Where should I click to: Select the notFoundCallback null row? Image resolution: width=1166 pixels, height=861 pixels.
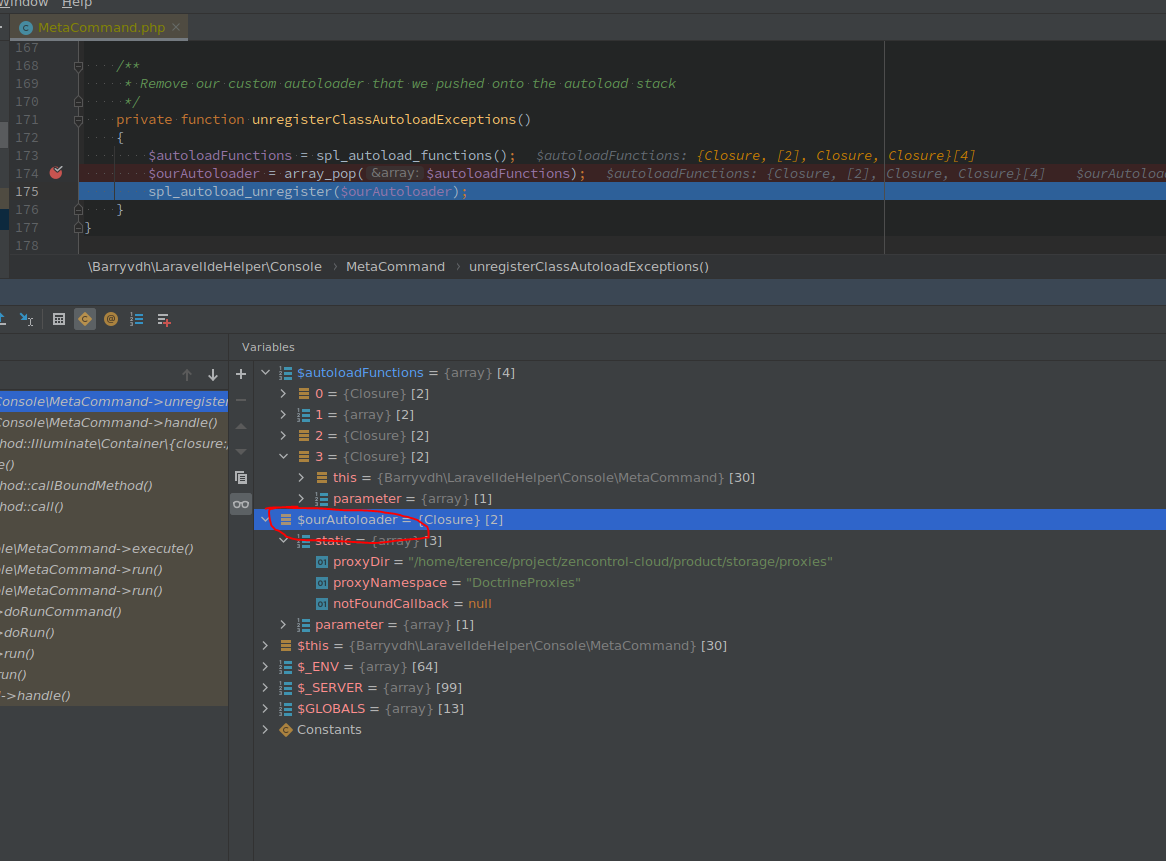pos(710,604)
